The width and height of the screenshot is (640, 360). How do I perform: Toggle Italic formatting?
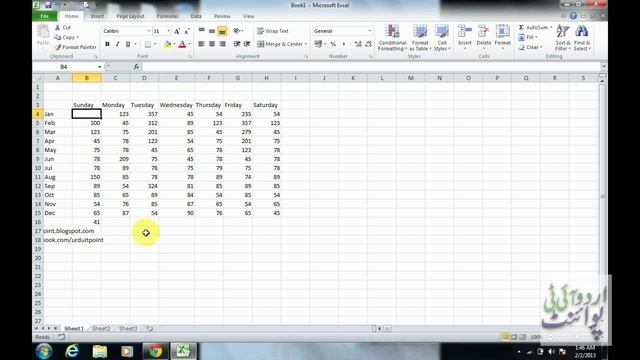point(118,44)
